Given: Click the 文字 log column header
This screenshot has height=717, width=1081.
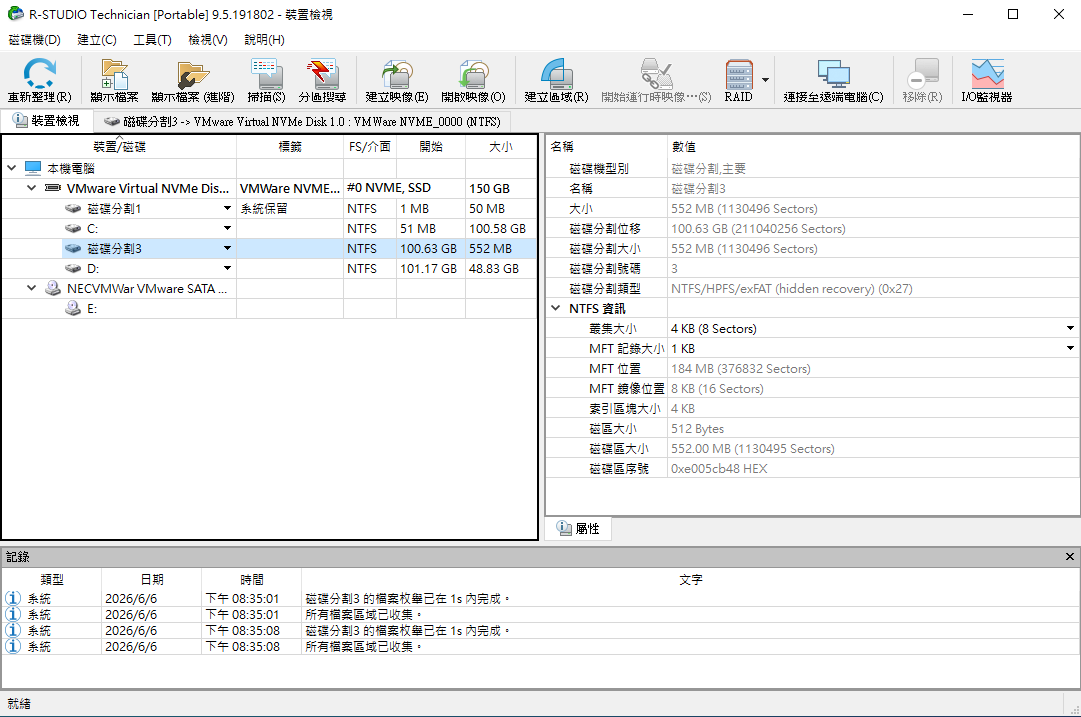Looking at the screenshot, I should [x=690, y=580].
